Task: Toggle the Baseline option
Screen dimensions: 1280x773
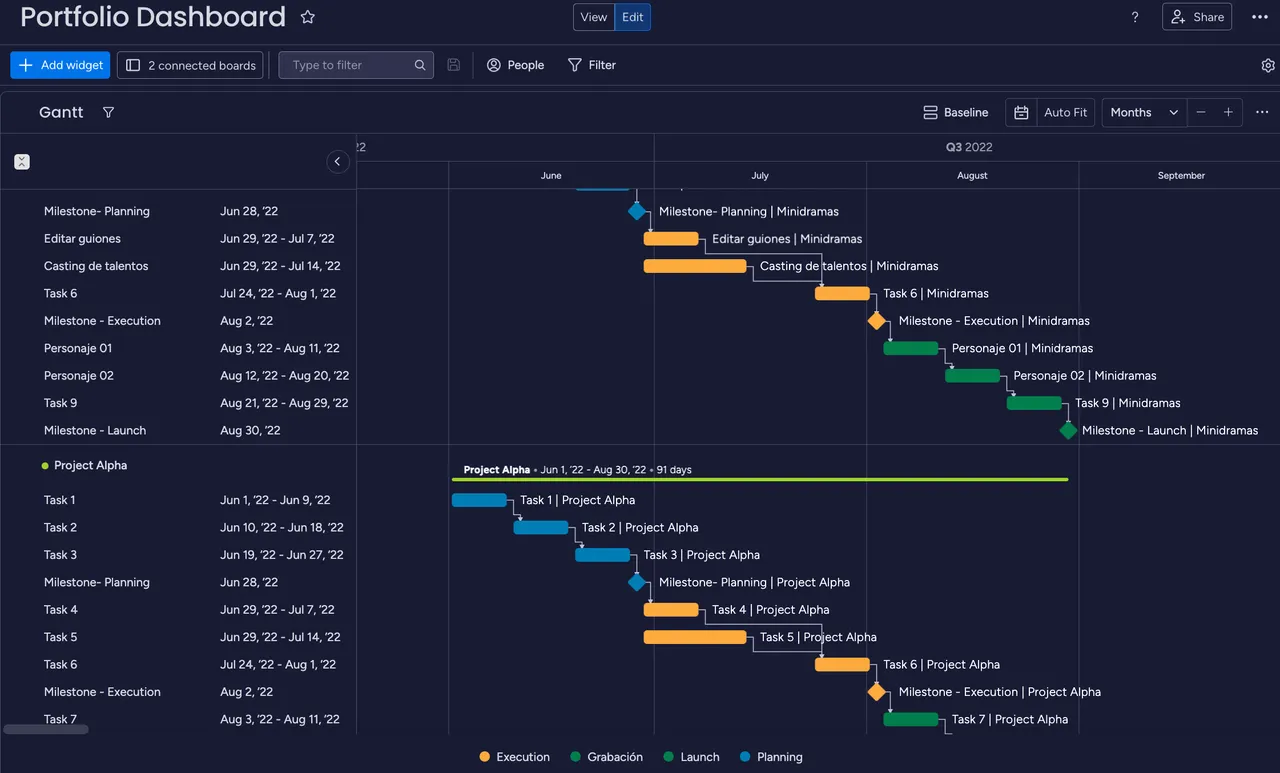Action: pos(955,113)
